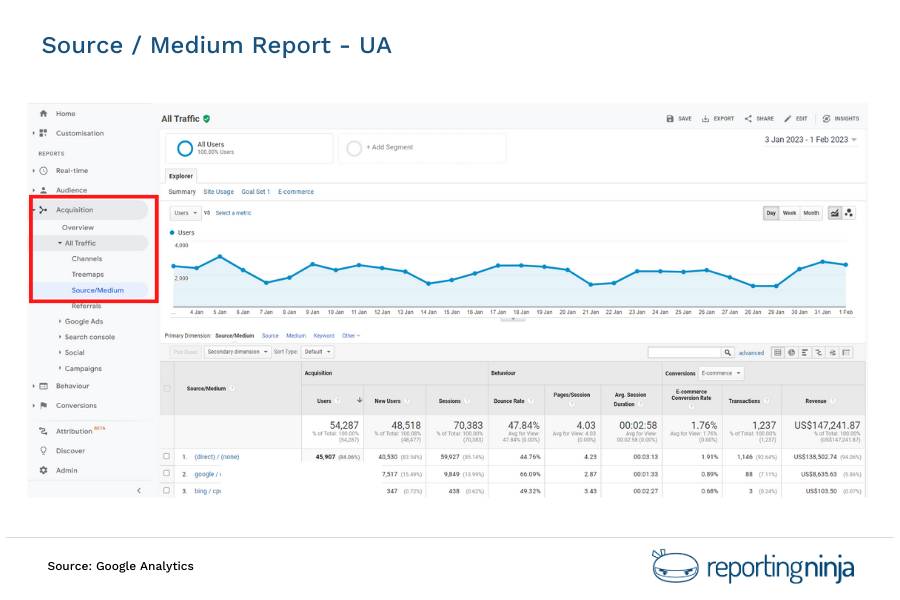Set primary dimension to Medium
Viewport: 900px width, 600px height.
click(296, 336)
